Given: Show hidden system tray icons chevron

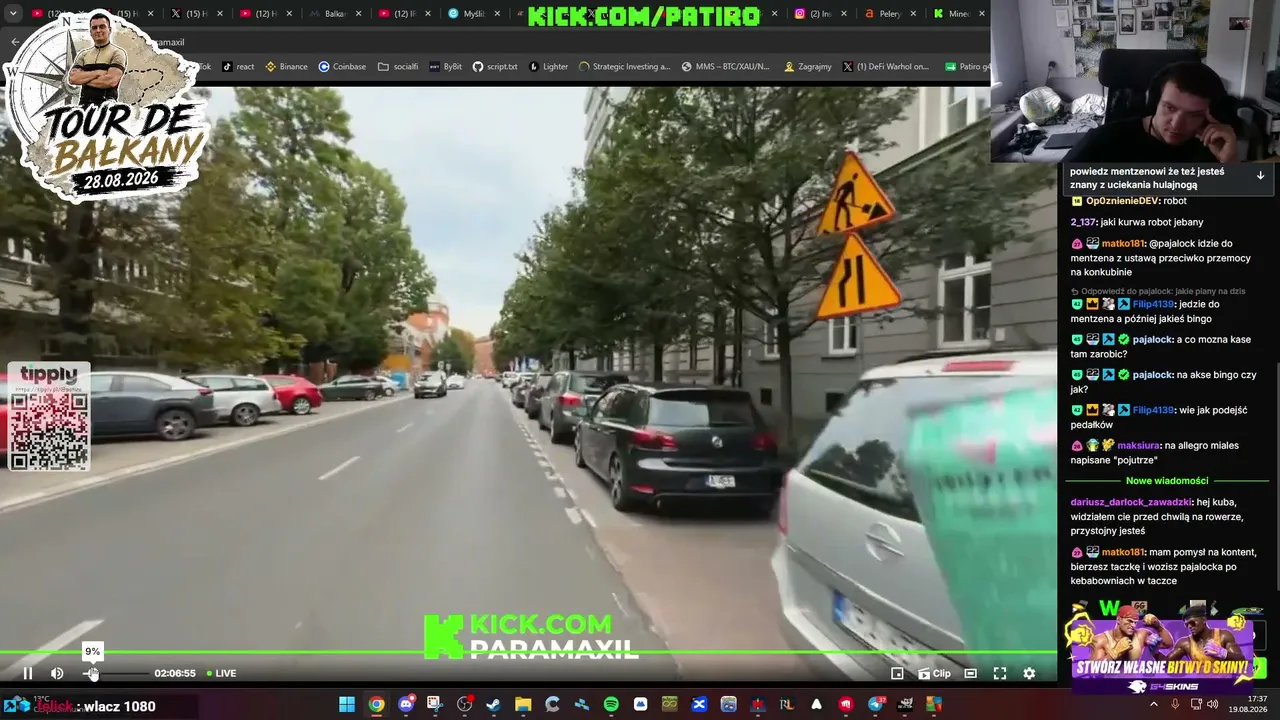Looking at the screenshot, I should point(1154,705).
